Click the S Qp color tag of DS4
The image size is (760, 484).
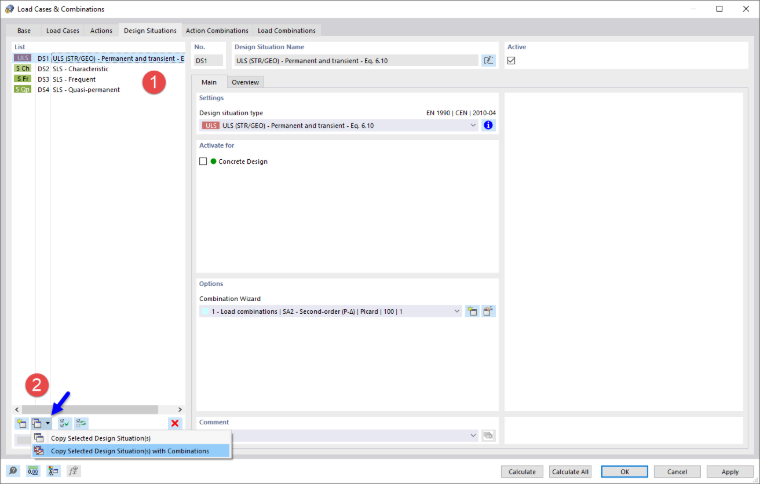point(22,89)
